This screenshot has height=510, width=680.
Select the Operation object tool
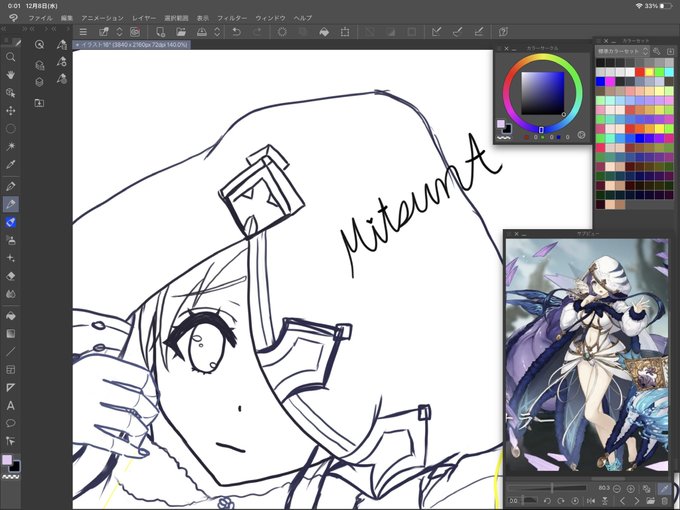click(10, 93)
